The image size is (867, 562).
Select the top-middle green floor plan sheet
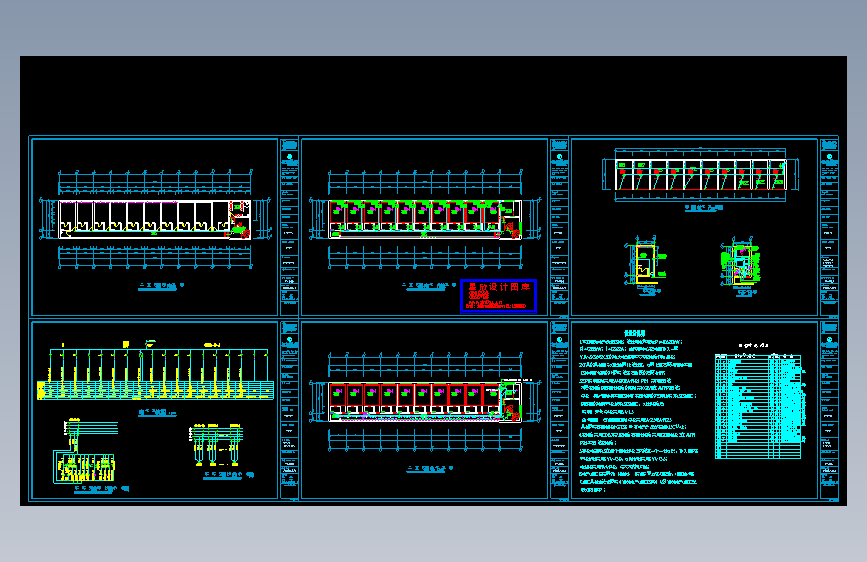[424, 227]
